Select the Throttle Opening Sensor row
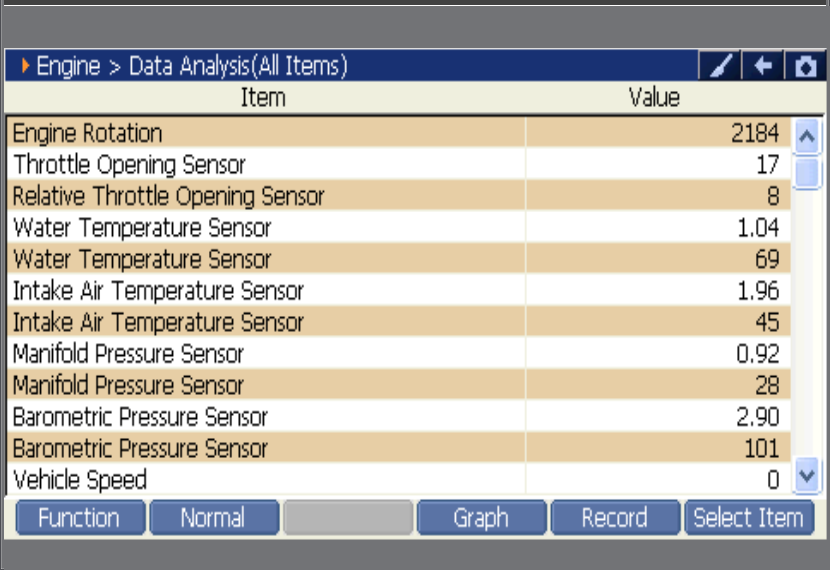830x570 pixels. [399, 164]
